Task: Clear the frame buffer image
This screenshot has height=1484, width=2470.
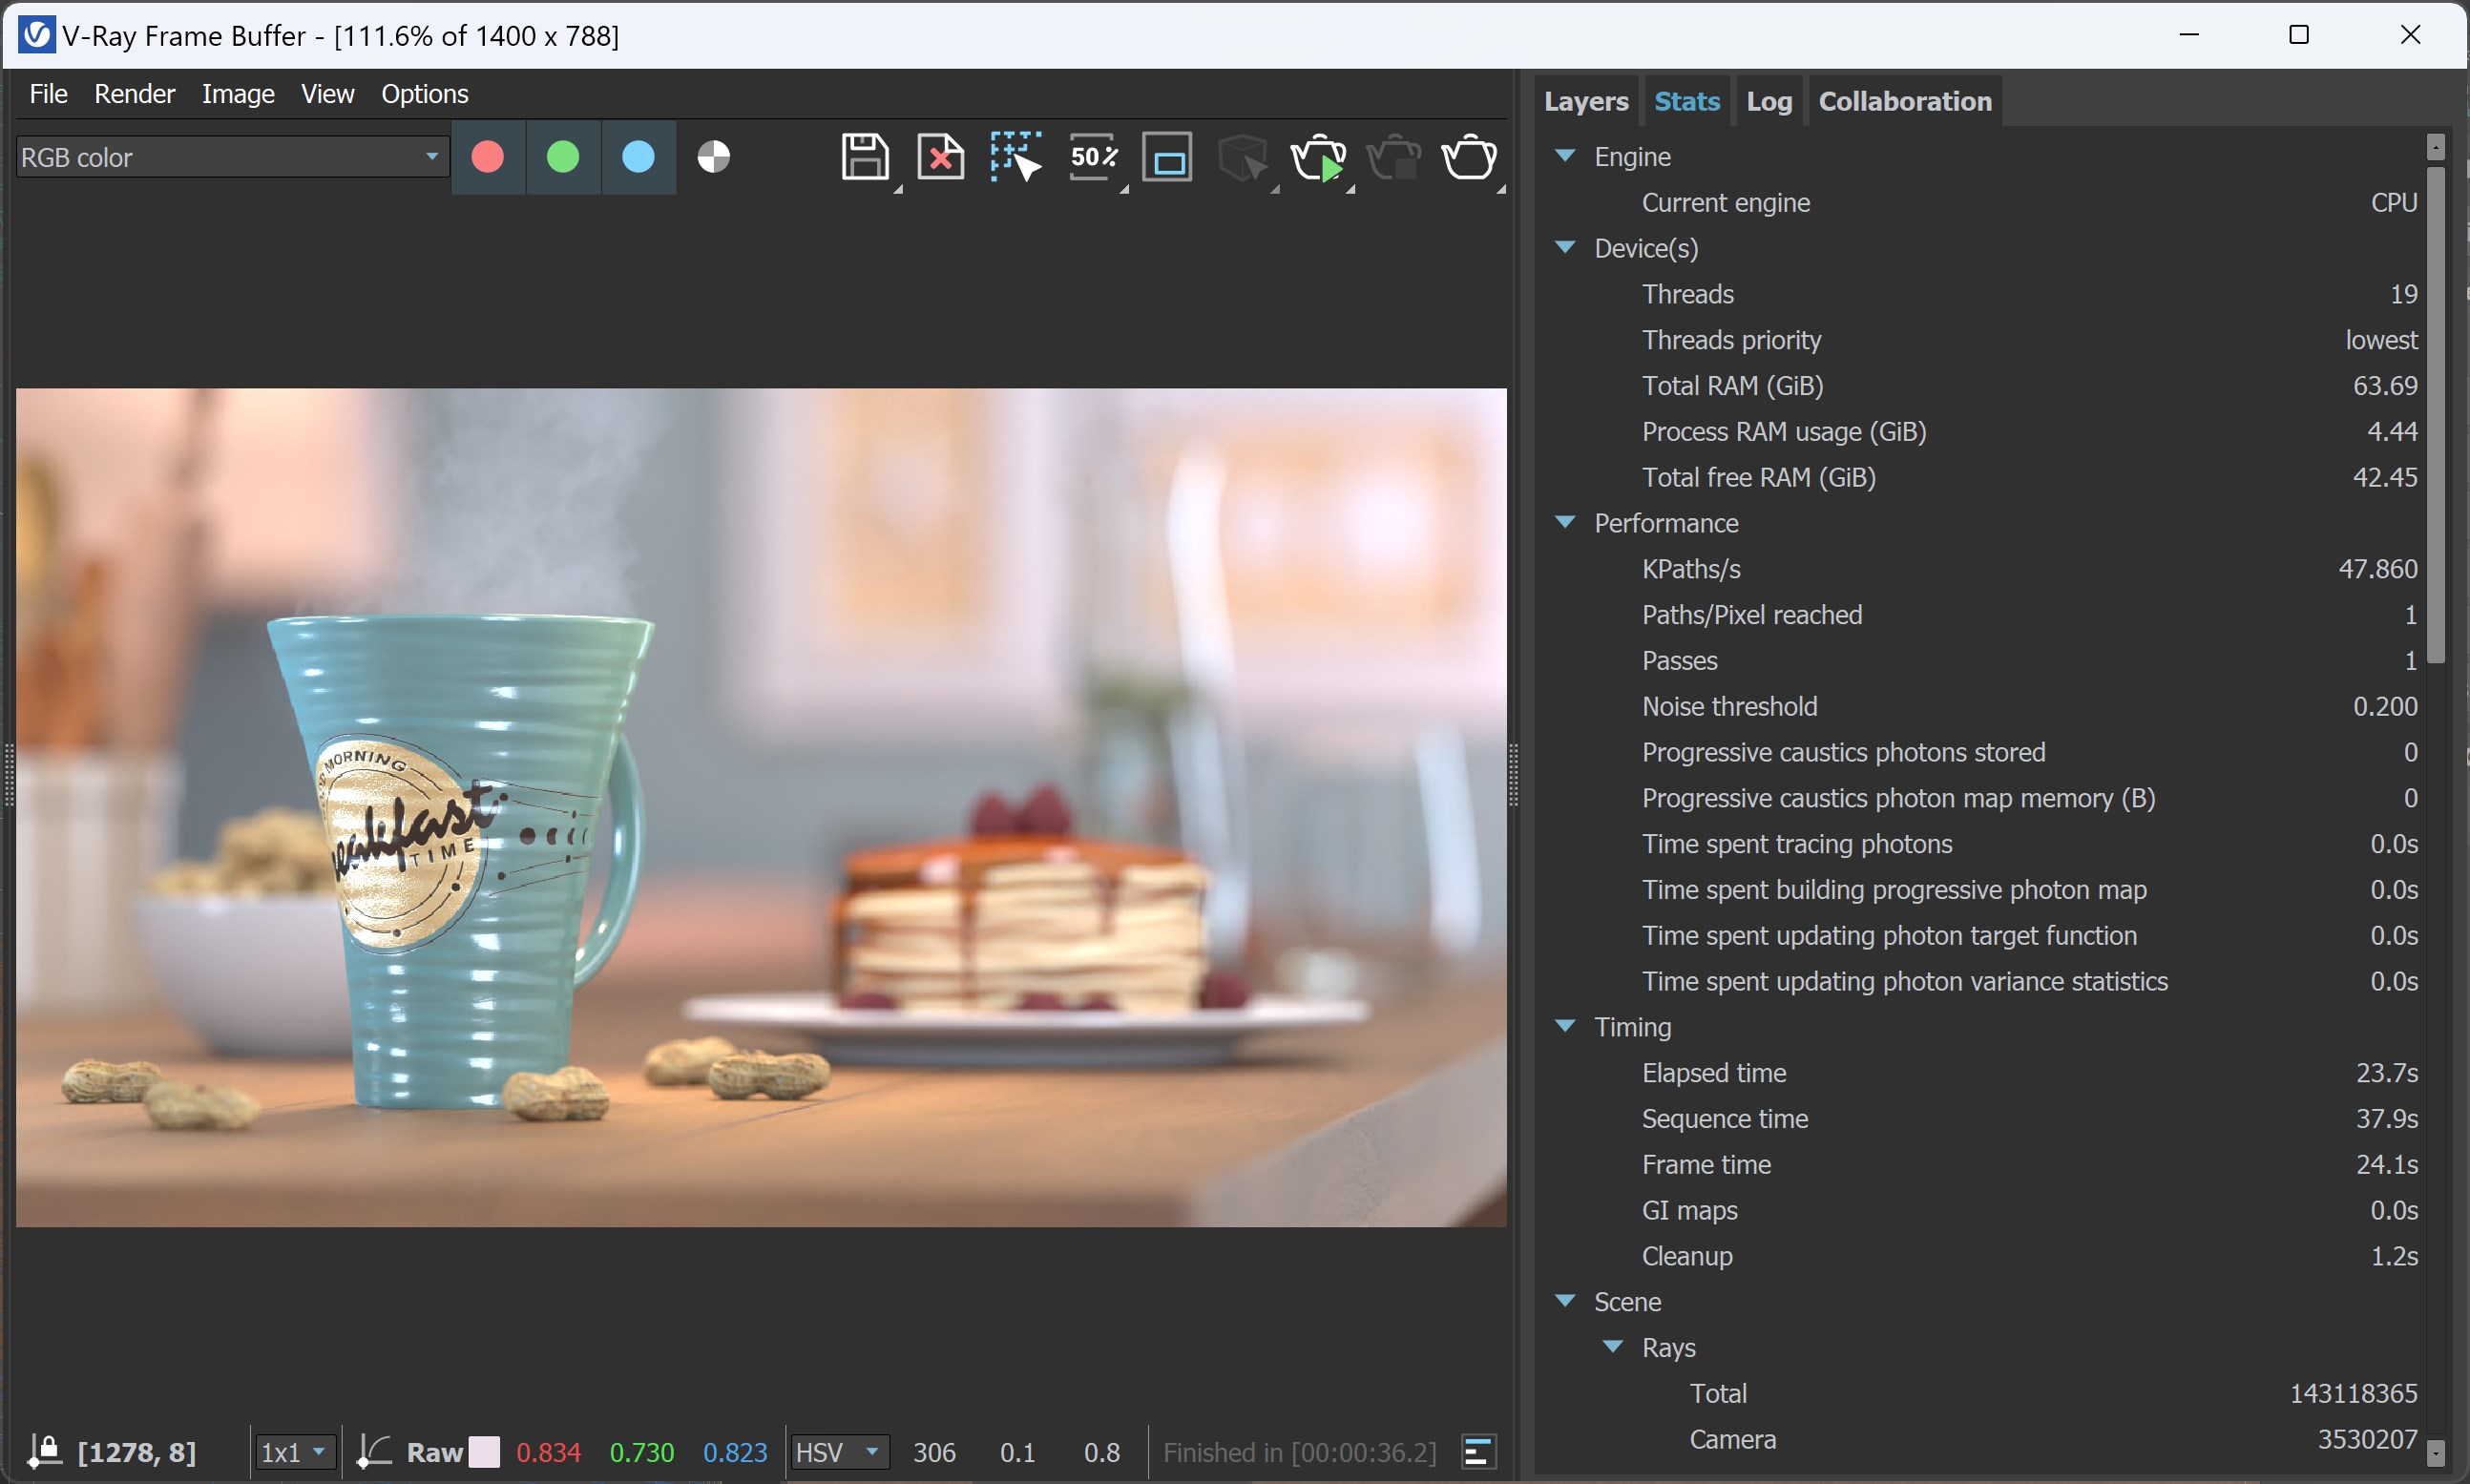Action: pos(939,157)
